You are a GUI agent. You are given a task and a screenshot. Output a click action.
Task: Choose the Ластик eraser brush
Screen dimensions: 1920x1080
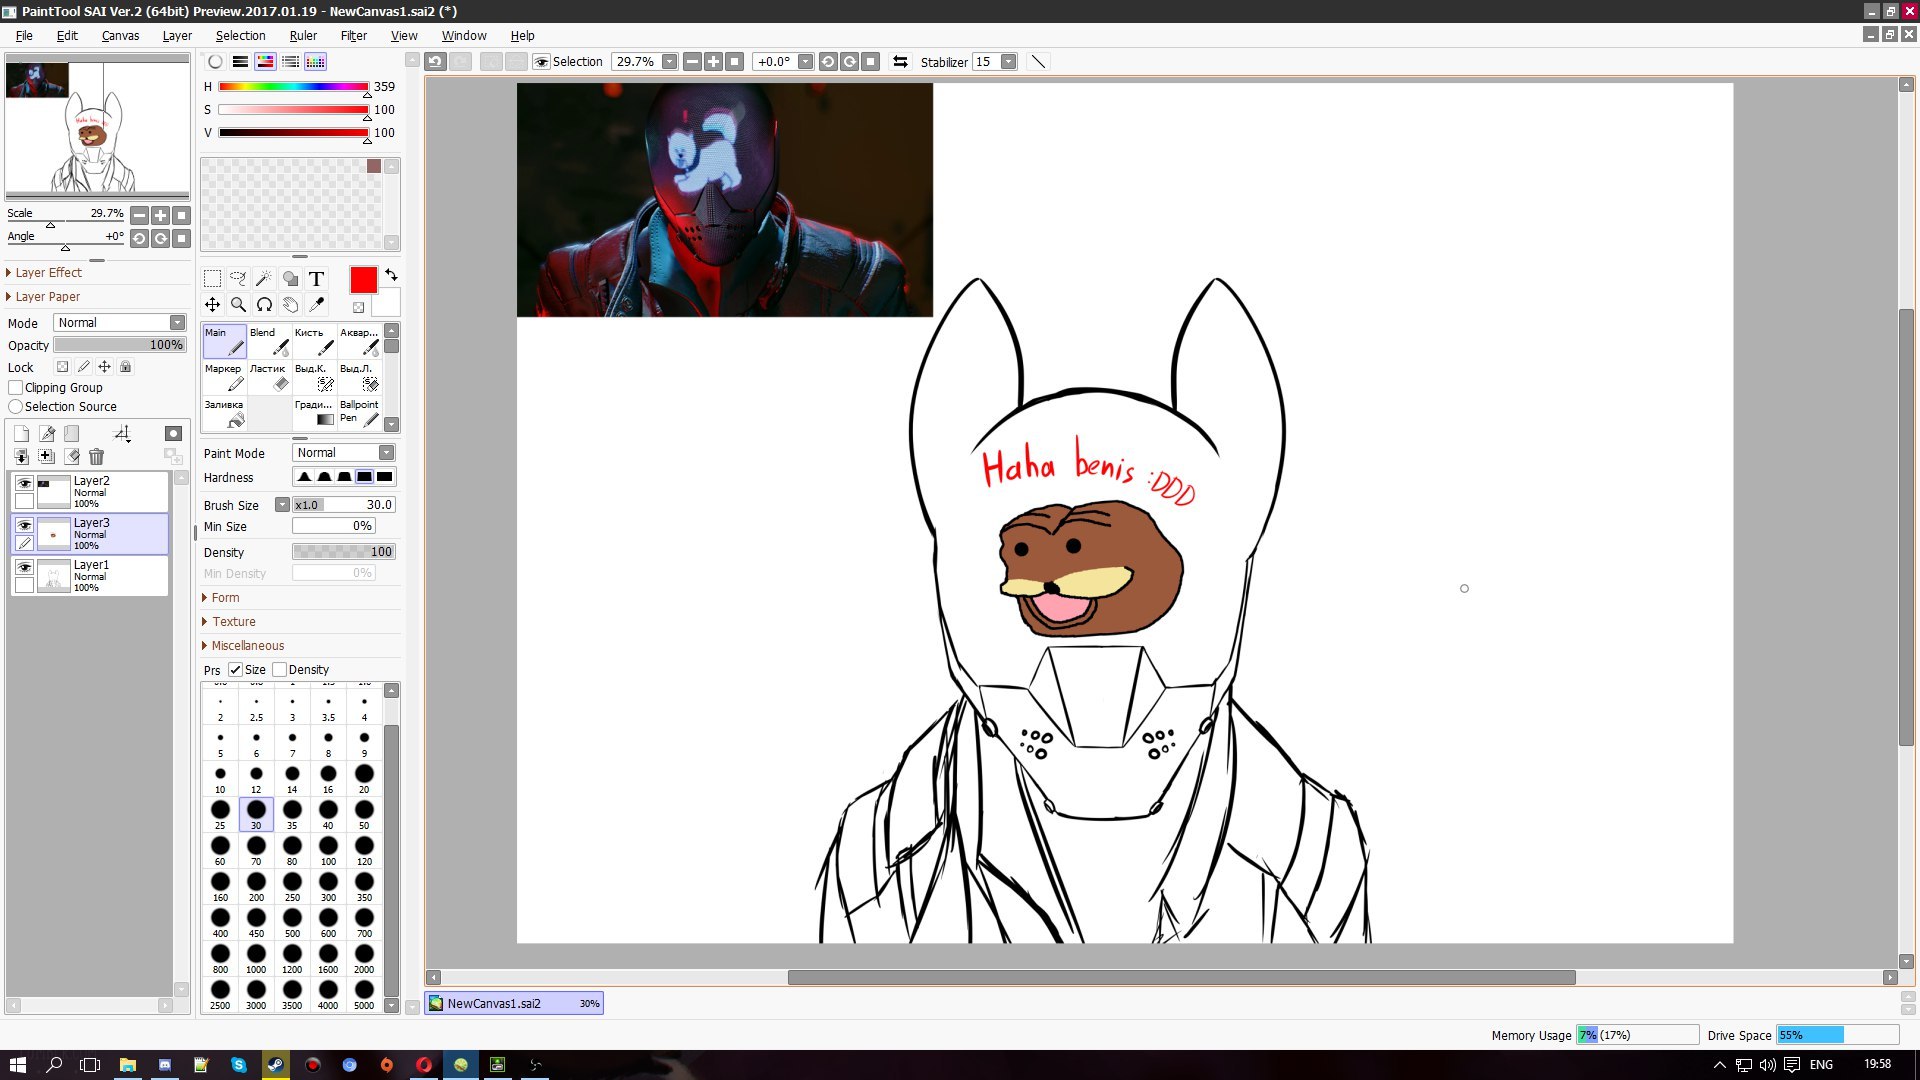(268, 377)
